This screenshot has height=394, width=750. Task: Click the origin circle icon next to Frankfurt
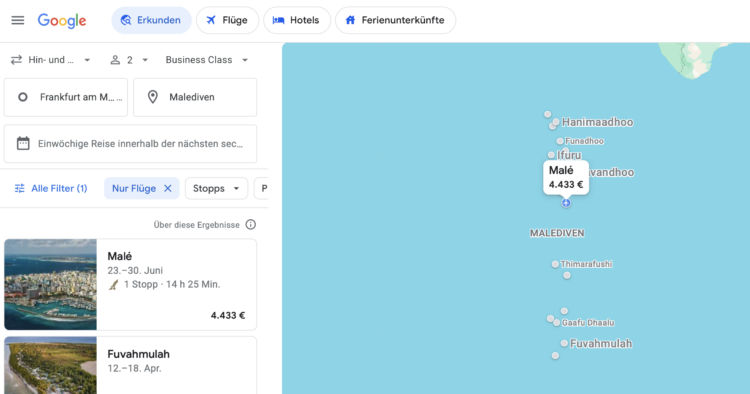[22, 97]
